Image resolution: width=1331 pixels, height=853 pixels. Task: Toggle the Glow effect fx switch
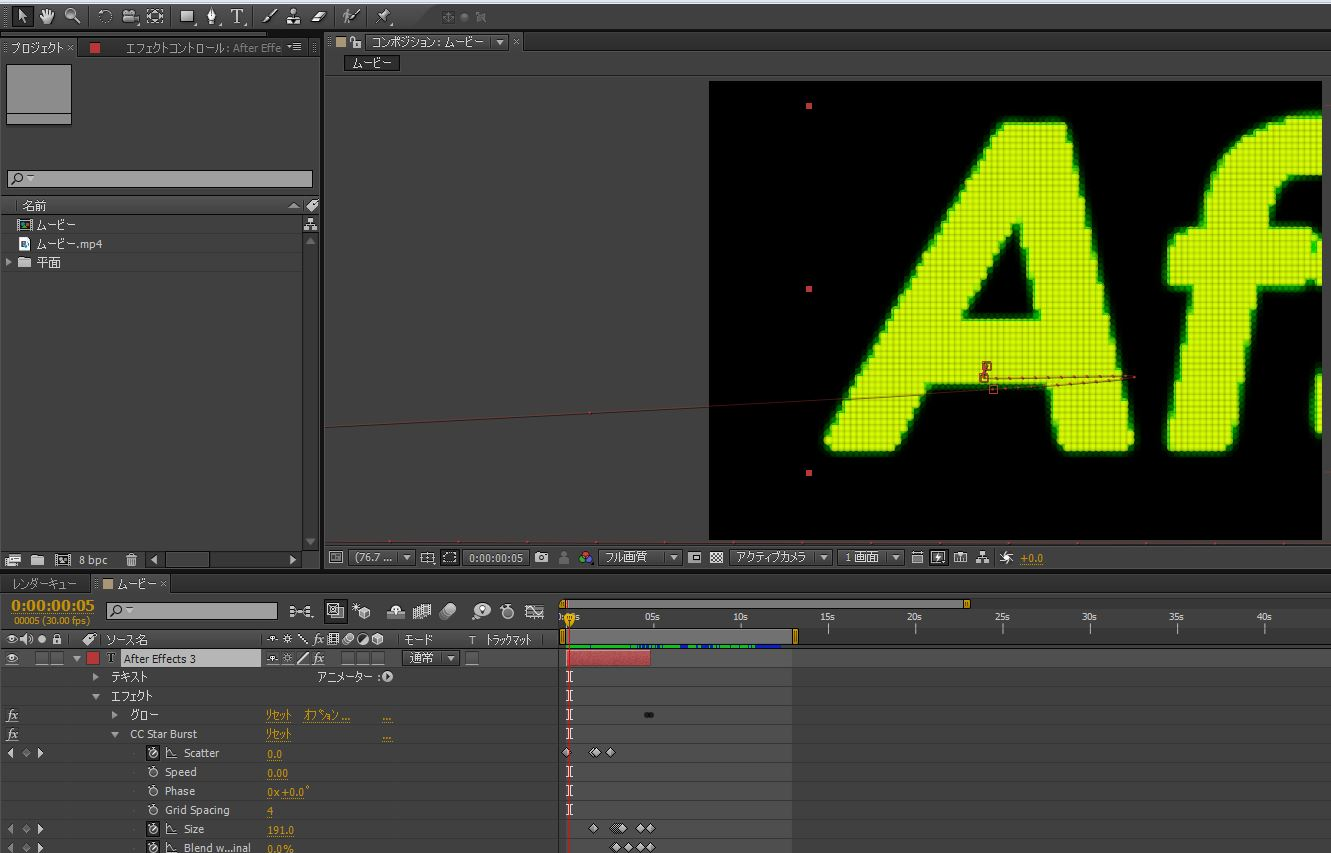tap(13, 715)
